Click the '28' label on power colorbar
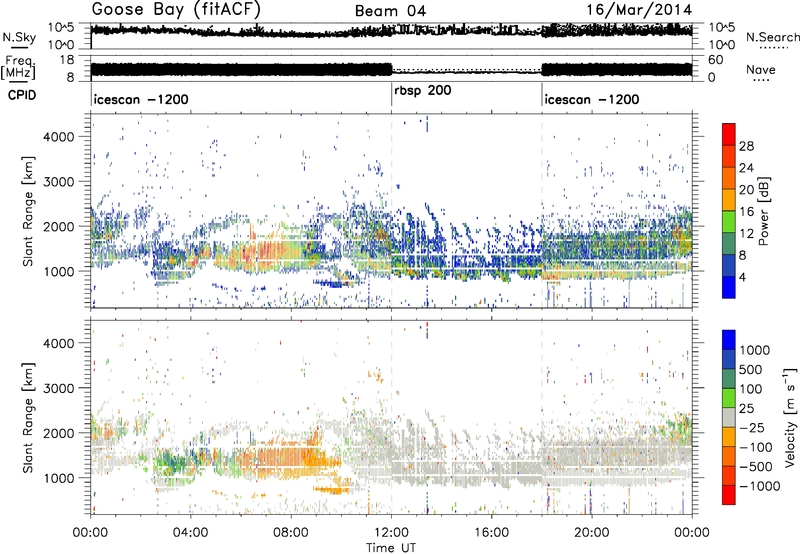 click(746, 146)
